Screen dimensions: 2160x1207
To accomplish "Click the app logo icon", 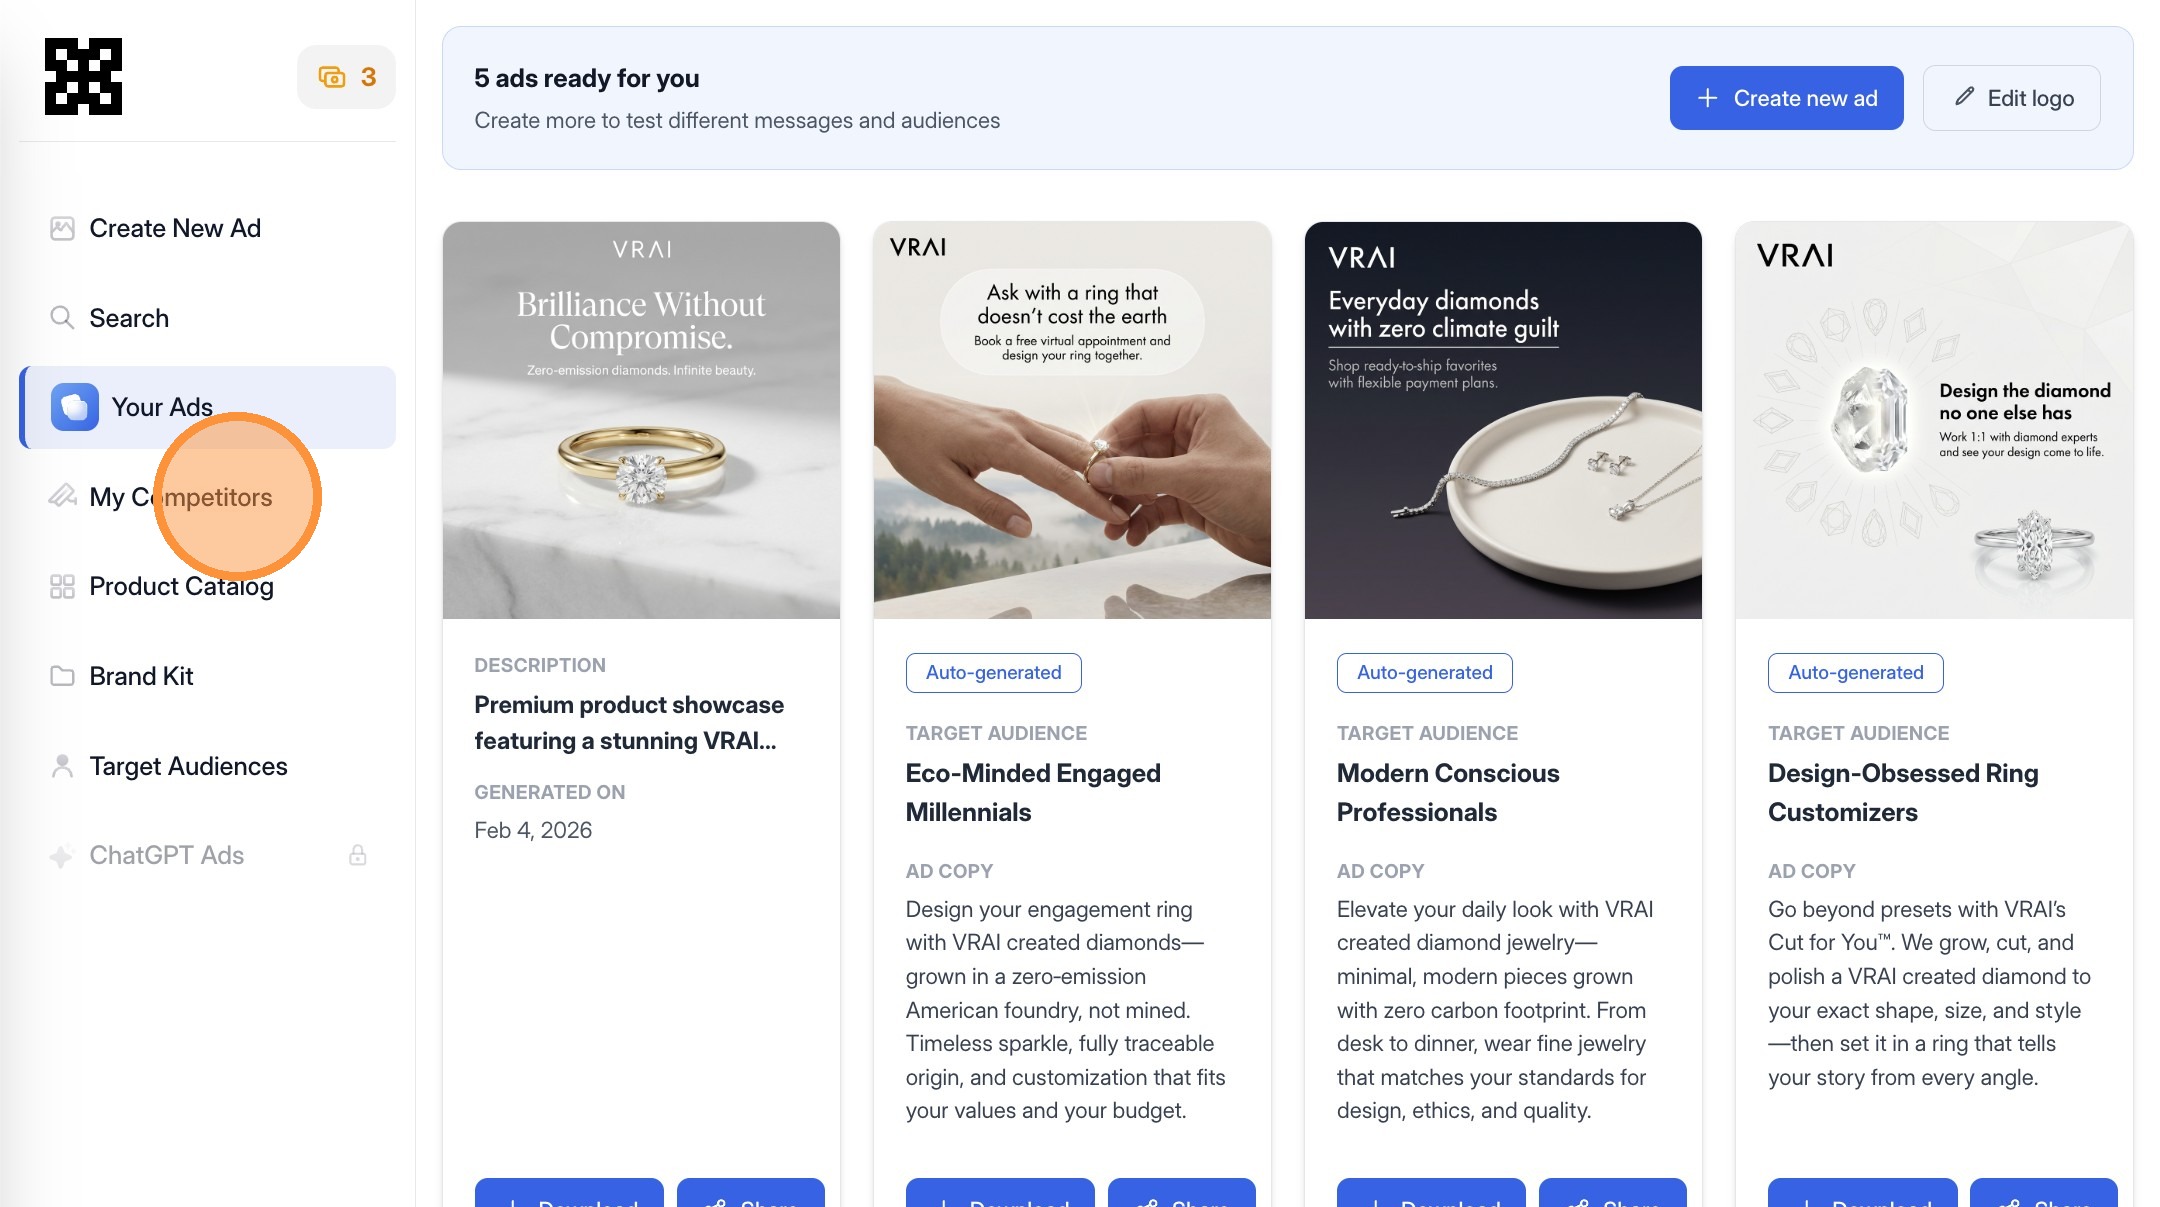I will click(83, 77).
